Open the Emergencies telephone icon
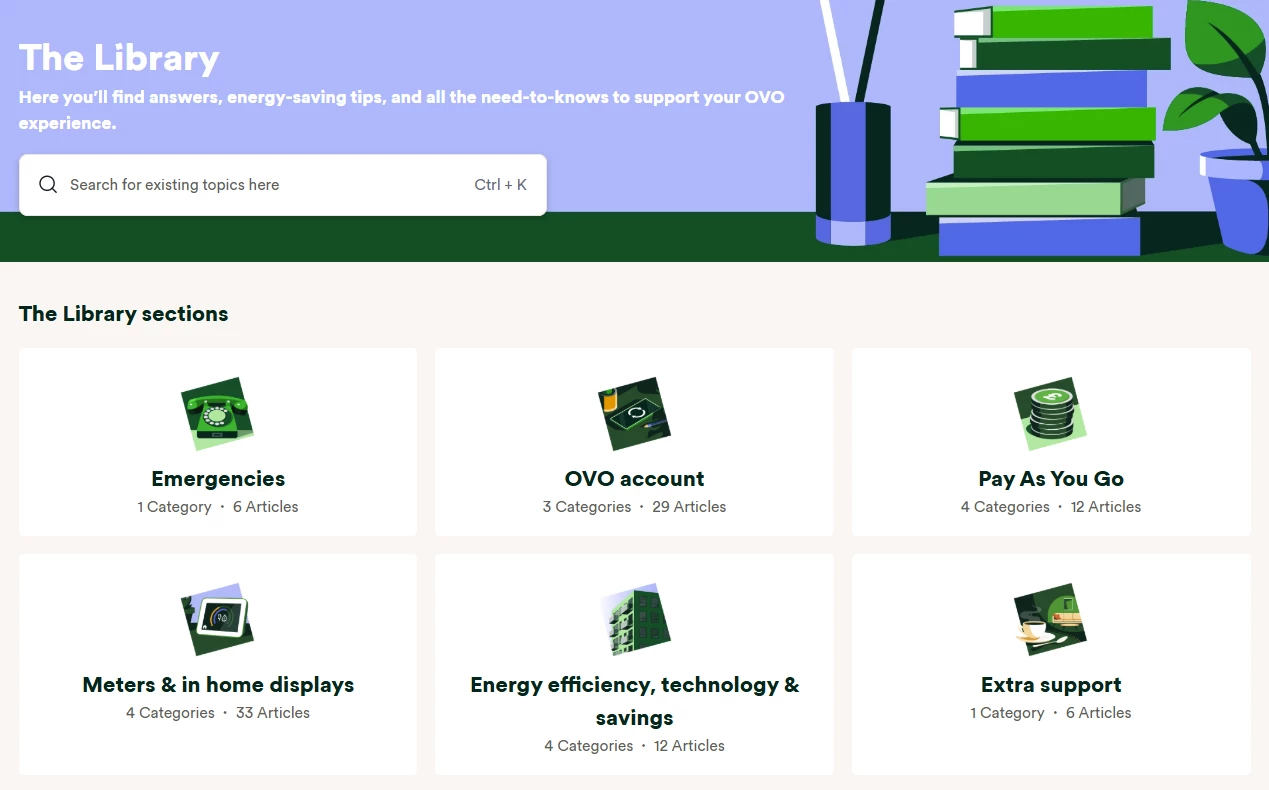Viewport: 1269px width, 790px height. pyautogui.click(x=218, y=414)
